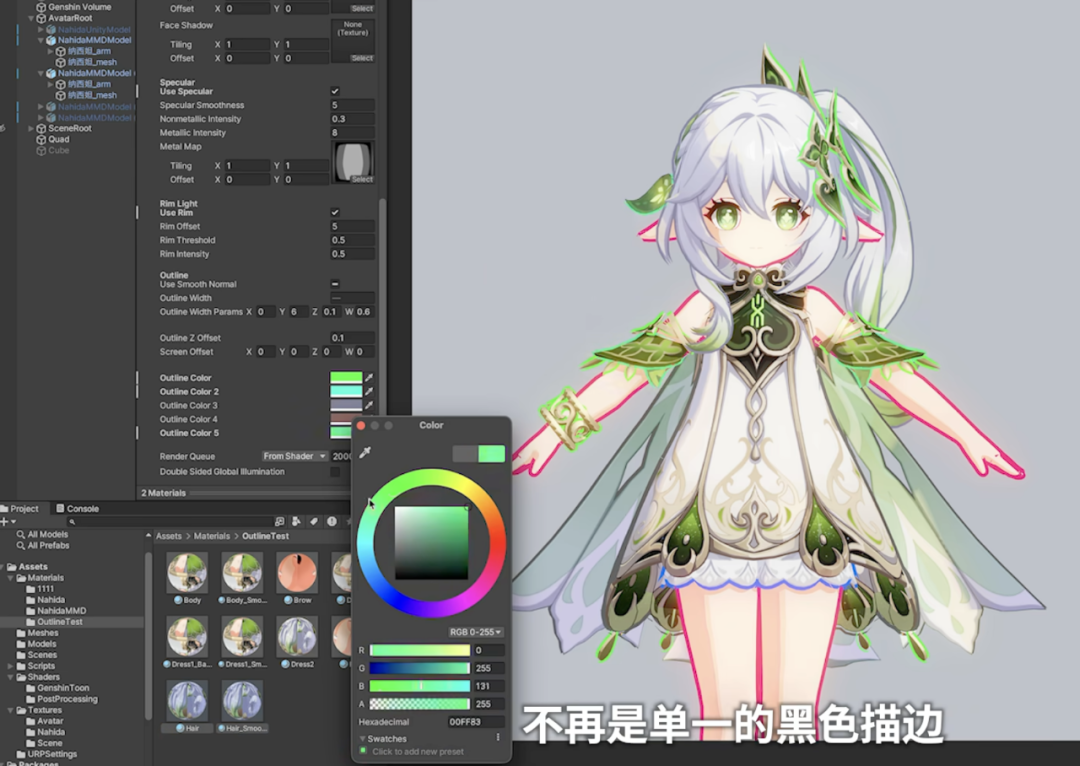1080x766 pixels.
Task: Click the URPSettings folder icon
Action: click(x=21, y=754)
